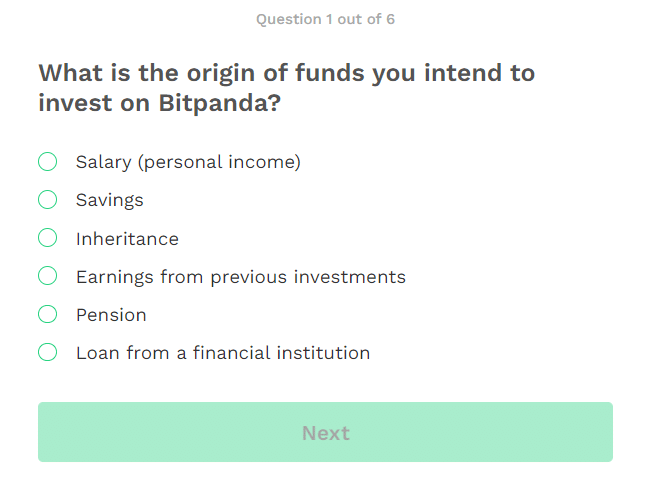Choose the Savings radio circle
The height and width of the screenshot is (490, 666).
(x=48, y=200)
